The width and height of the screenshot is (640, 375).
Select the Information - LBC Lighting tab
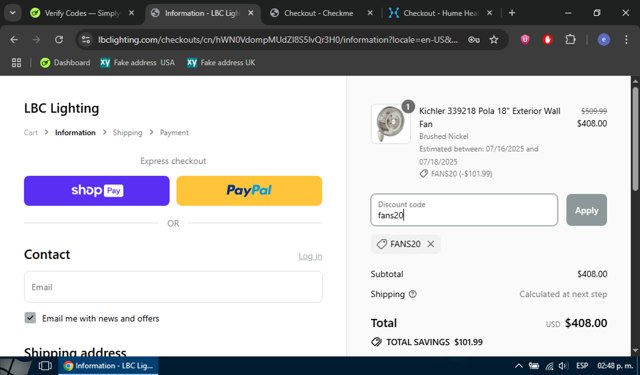pyautogui.click(x=202, y=13)
